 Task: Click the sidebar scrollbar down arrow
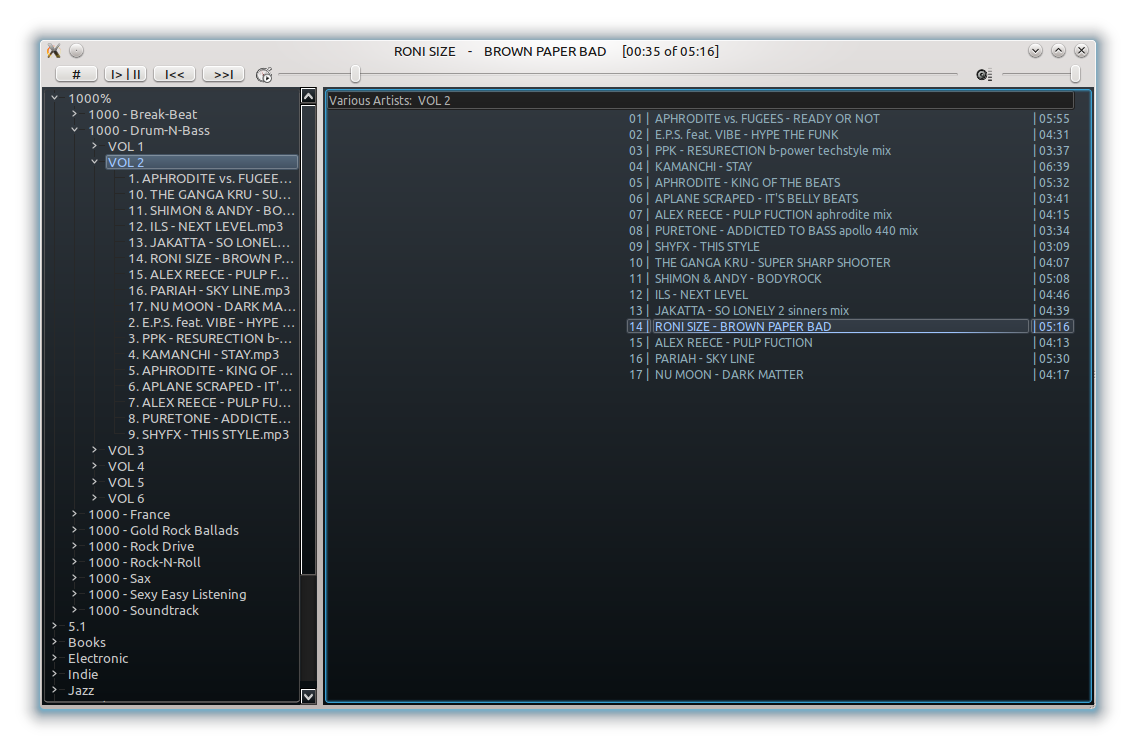(x=309, y=696)
